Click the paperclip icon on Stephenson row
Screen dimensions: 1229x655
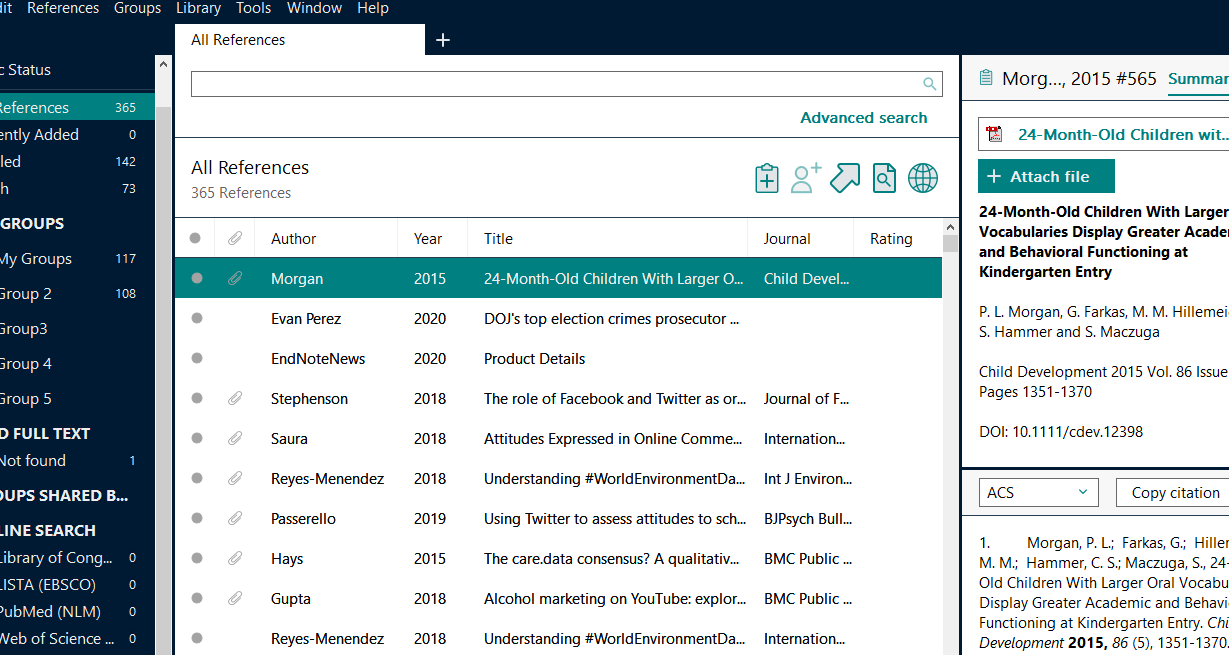pyautogui.click(x=235, y=399)
